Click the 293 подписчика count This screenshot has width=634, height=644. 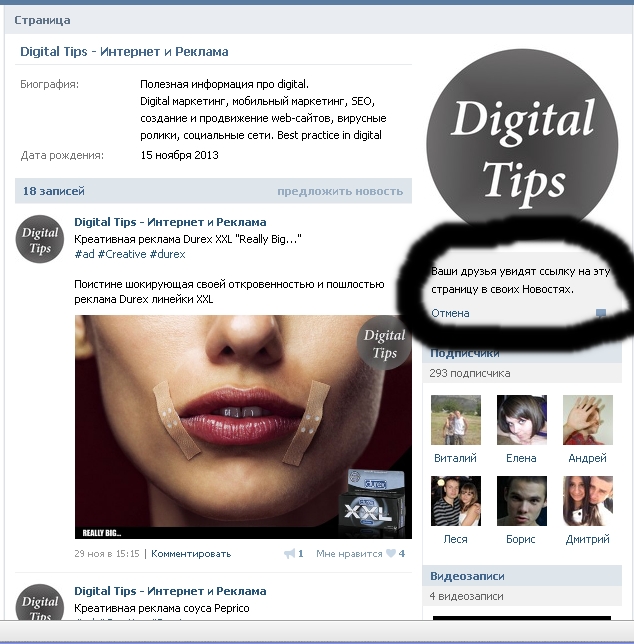pos(470,373)
